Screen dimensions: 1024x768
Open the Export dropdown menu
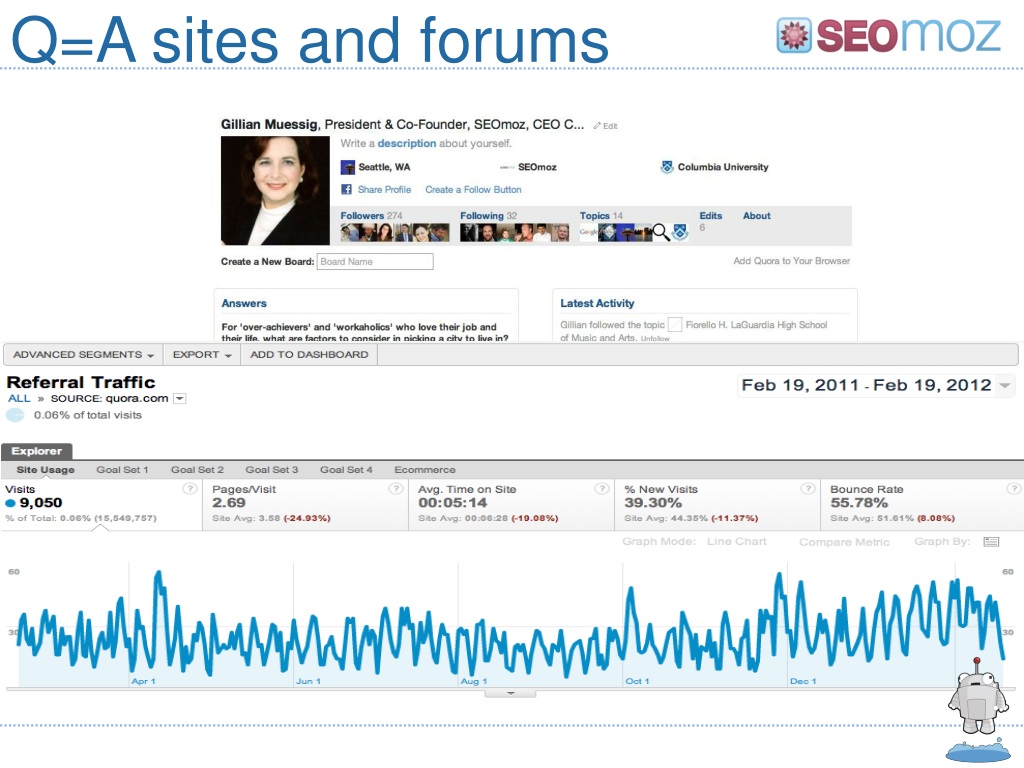202,355
